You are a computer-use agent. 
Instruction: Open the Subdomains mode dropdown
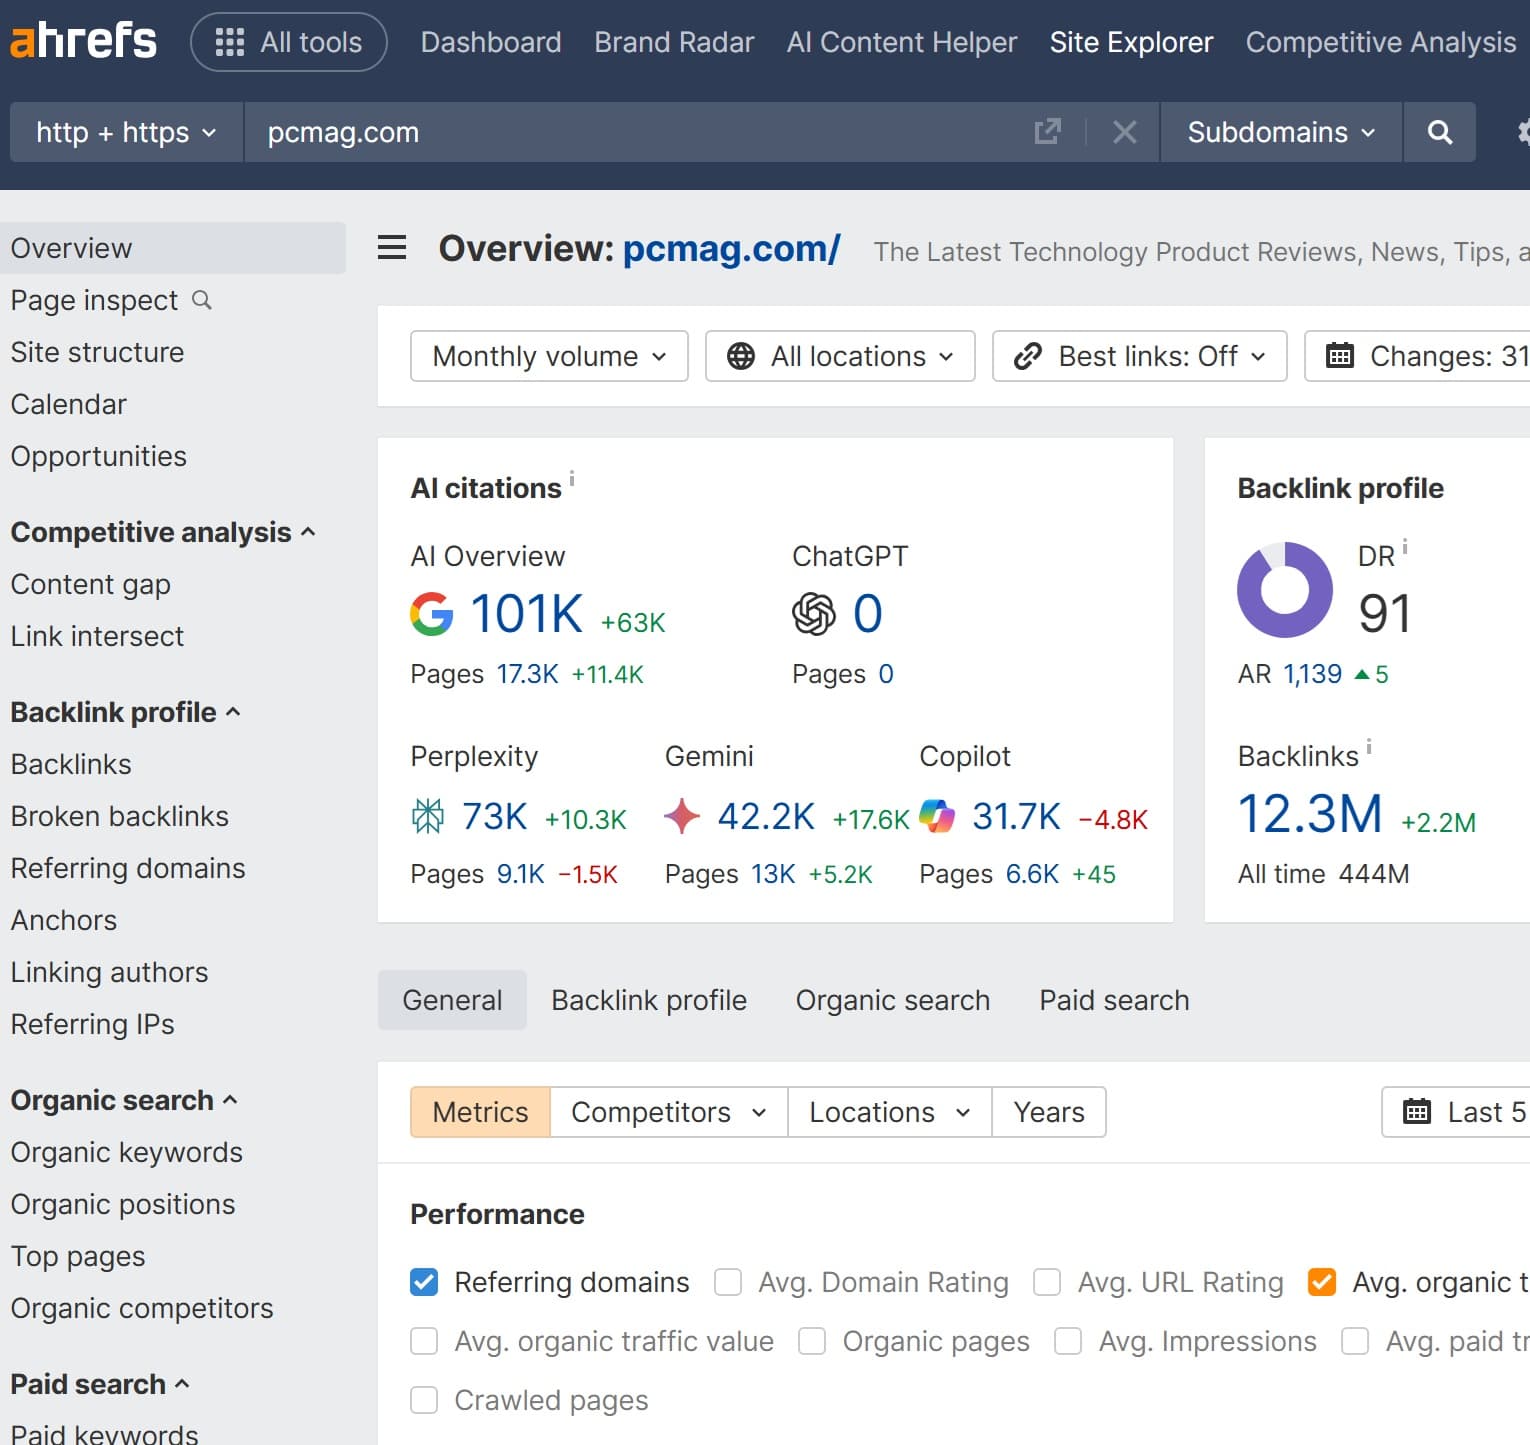pos(1279,132)
